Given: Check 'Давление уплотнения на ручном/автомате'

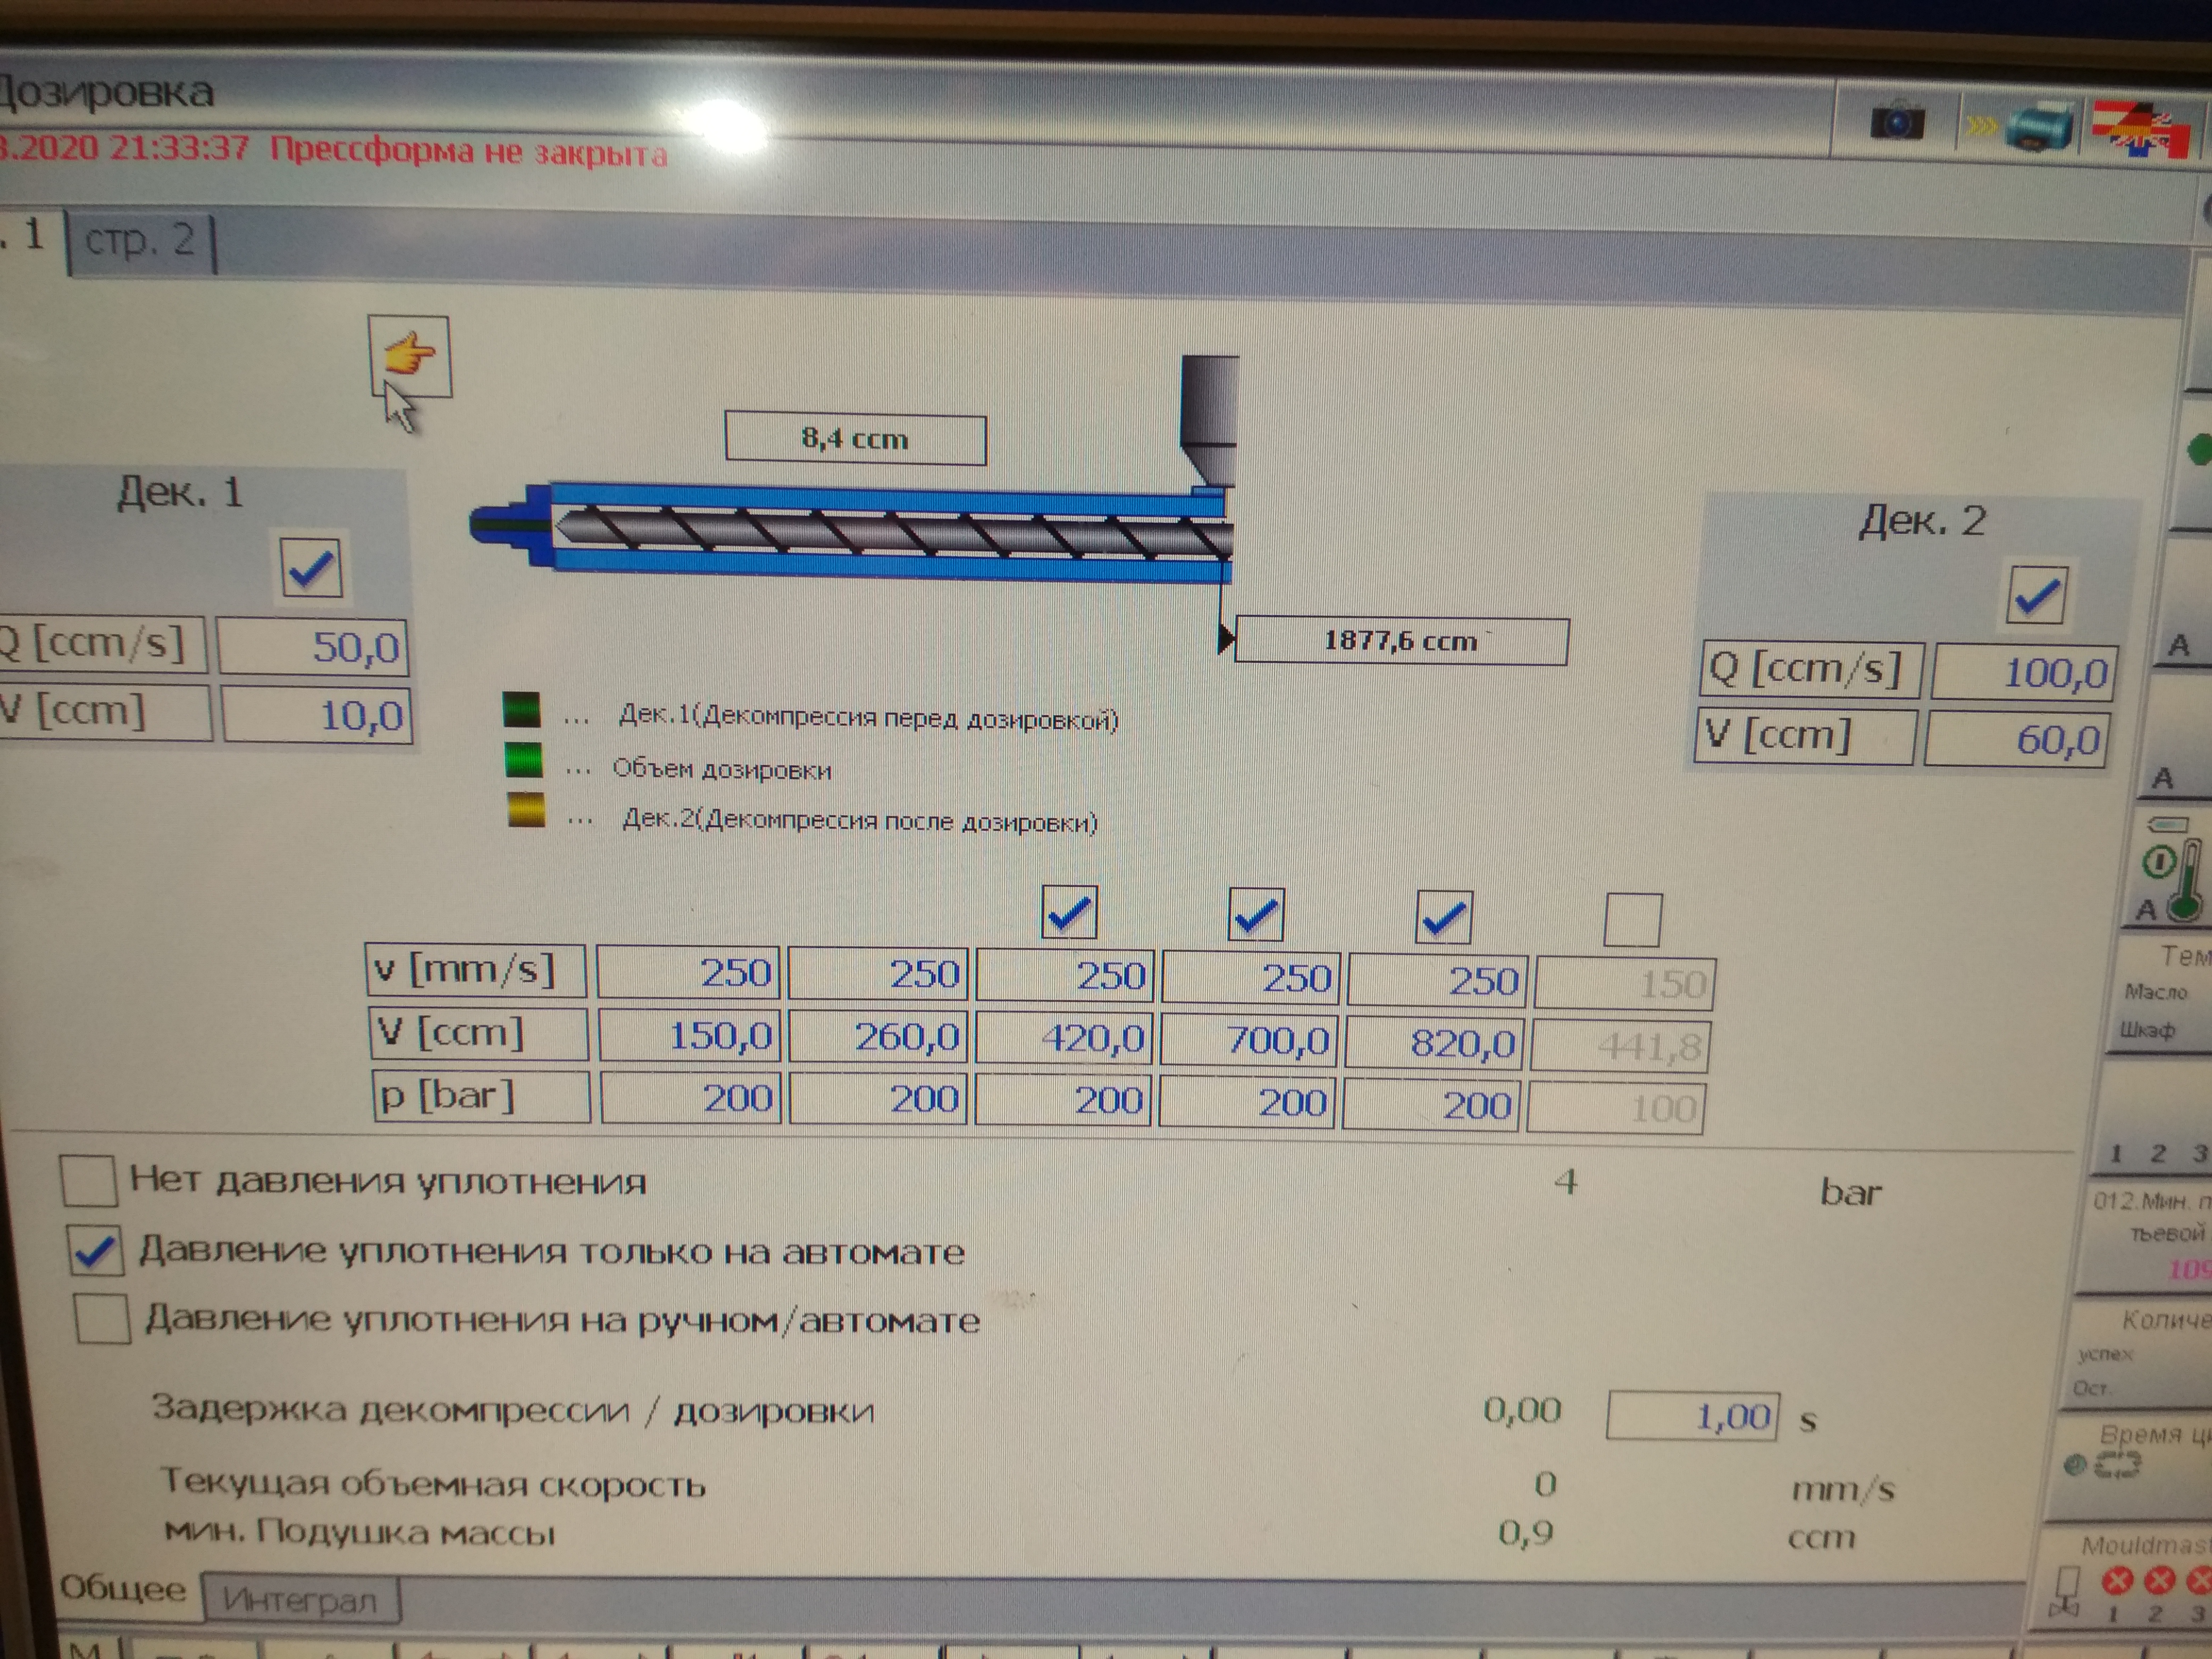Looking at the screenshot, I should point(102,1318).
